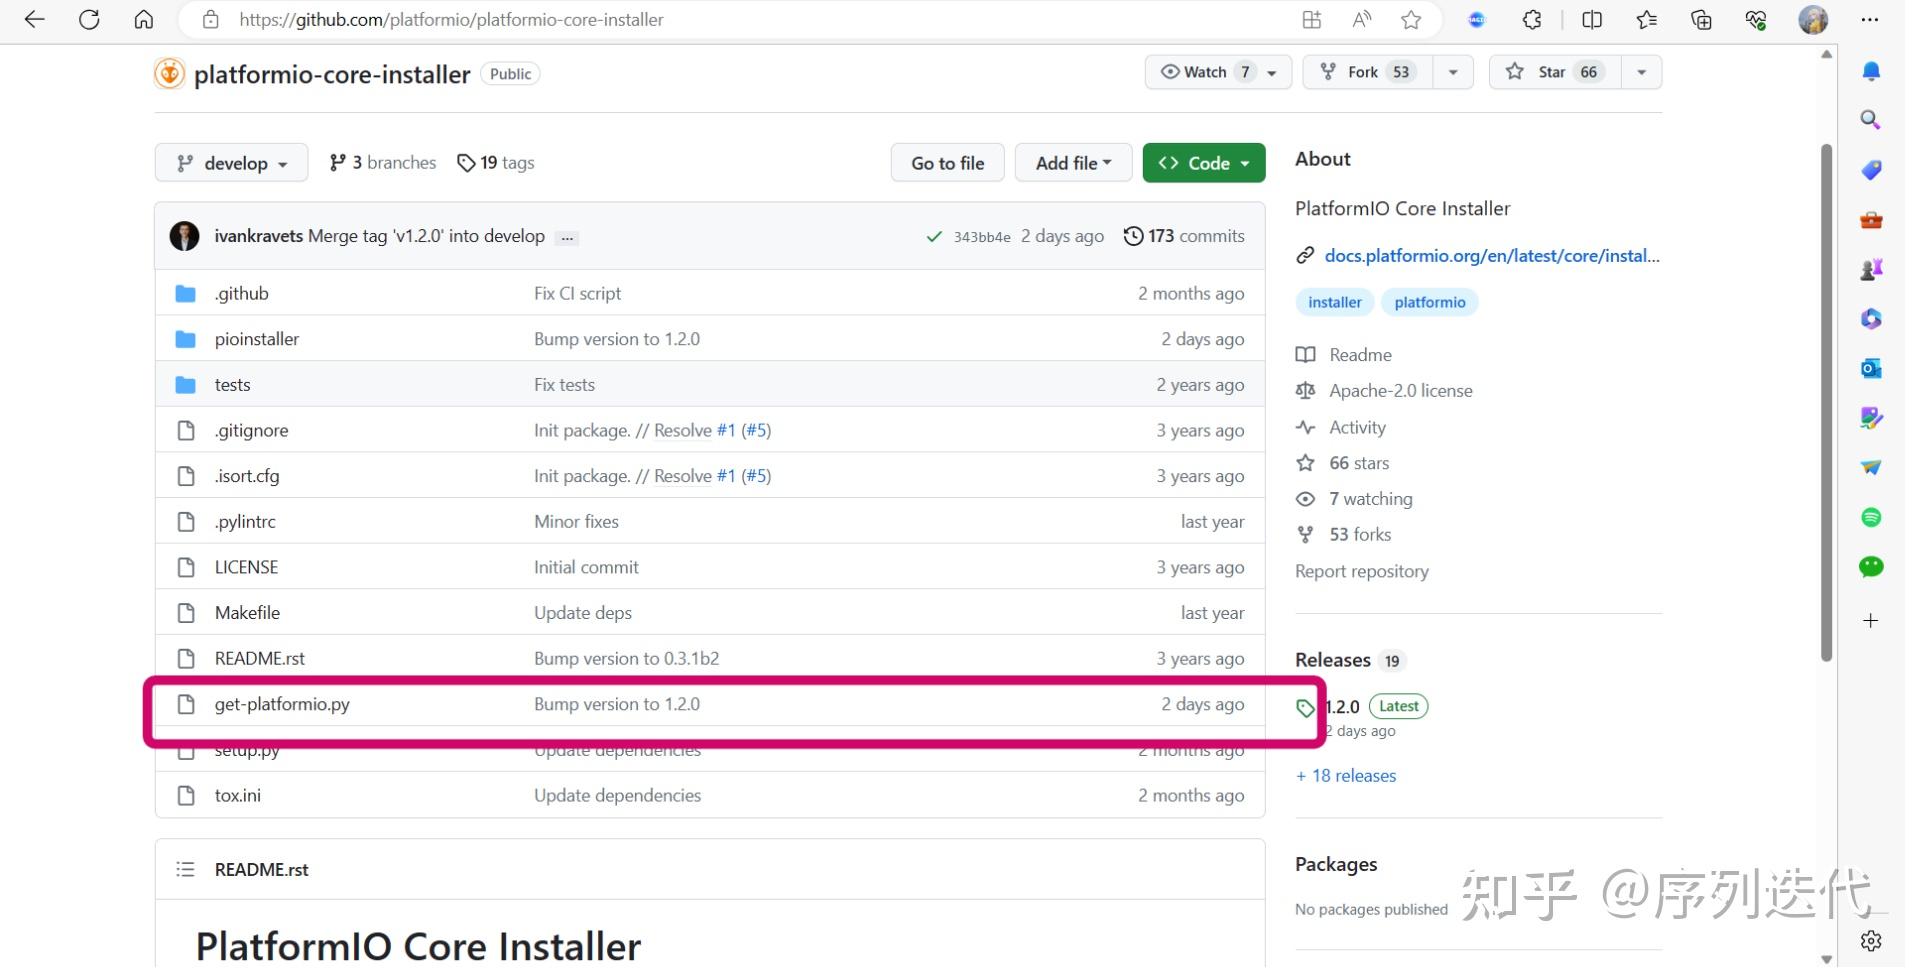
Task: Open the browser home page icon
Action: pyautogui.click(x=144, y=20)
